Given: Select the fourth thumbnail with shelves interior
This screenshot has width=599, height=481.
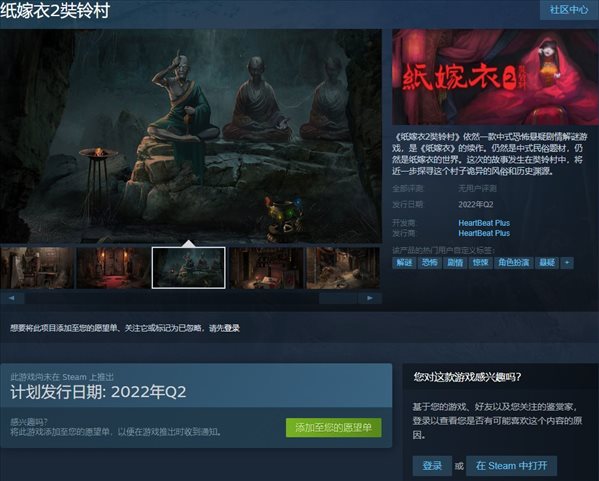Looking at the screenshot, I should pos(267,268).
